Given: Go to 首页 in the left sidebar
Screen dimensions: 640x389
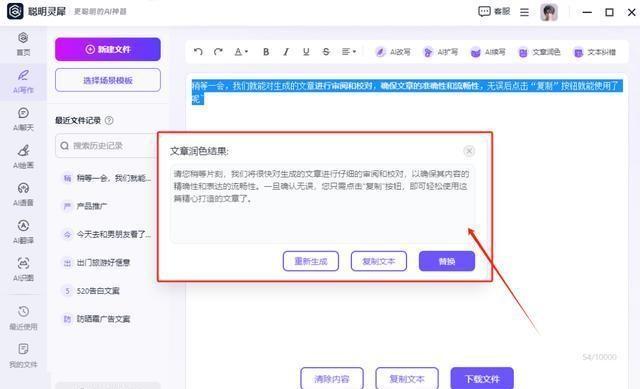Looking at the screenshot, I should pos(23,44).
